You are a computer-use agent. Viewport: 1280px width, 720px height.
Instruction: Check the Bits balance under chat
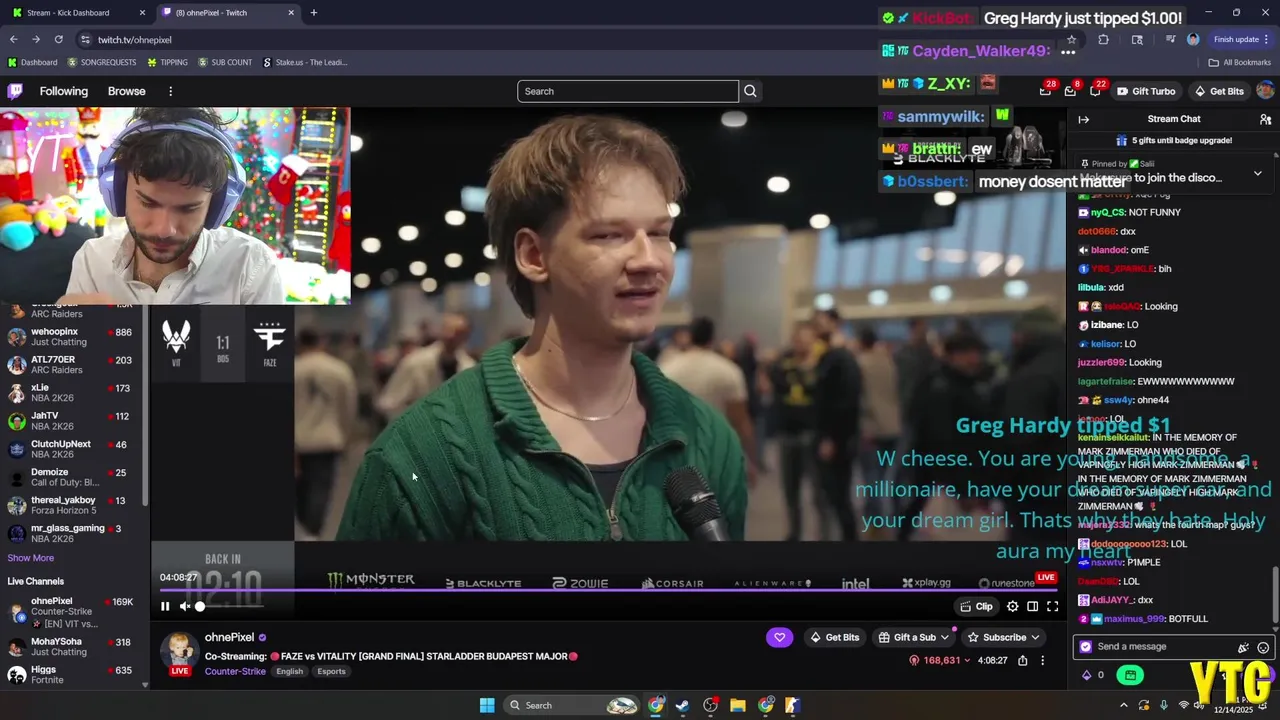pyautogui.click(x=1093, y=675)
